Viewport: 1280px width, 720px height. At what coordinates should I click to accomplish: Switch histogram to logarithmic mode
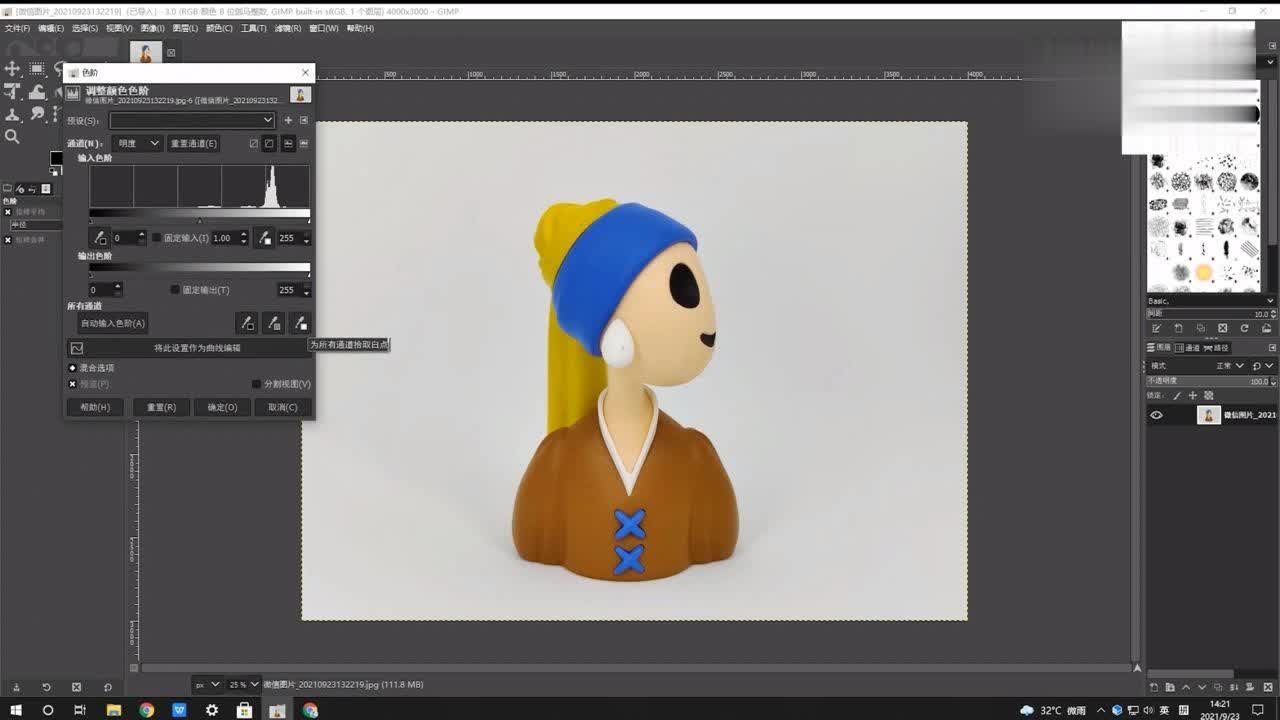[304, 144]
